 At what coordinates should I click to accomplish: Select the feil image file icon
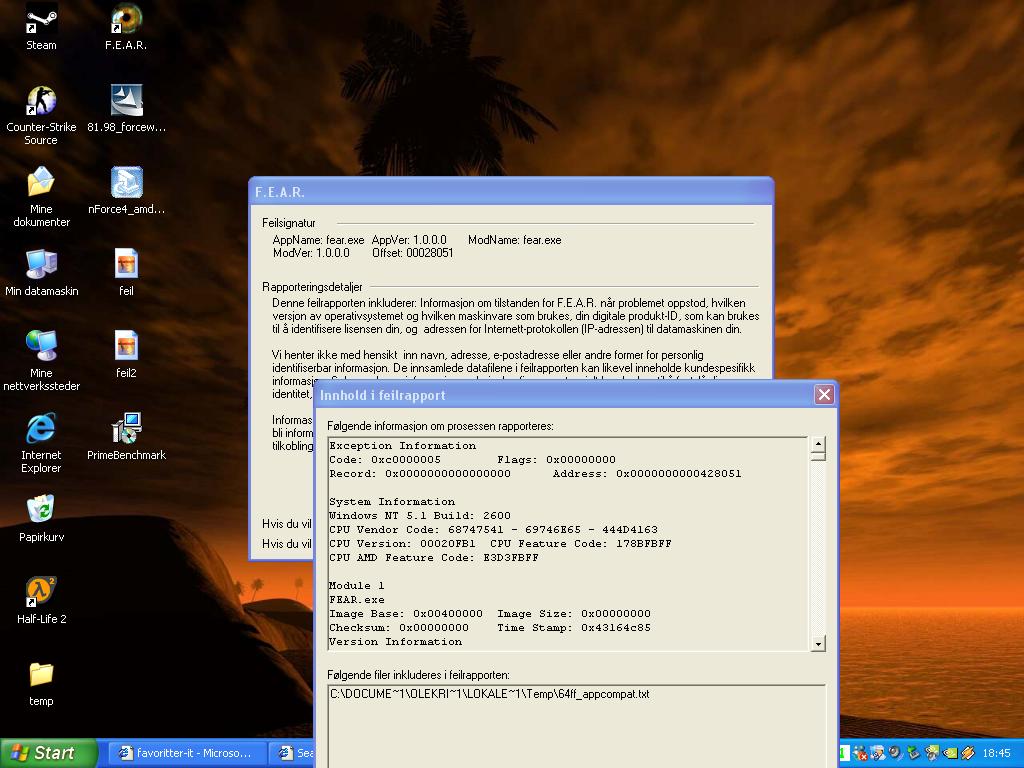click(126, 272)
